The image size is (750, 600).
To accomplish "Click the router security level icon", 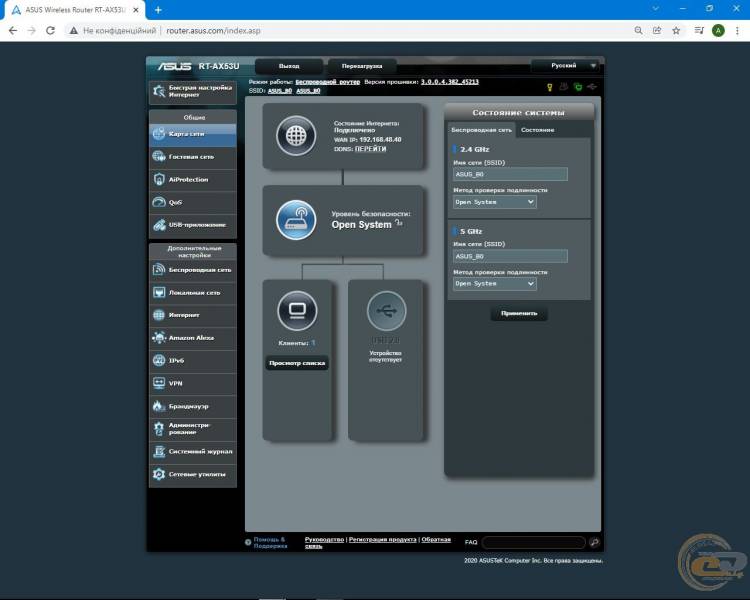I will point(296,220).
